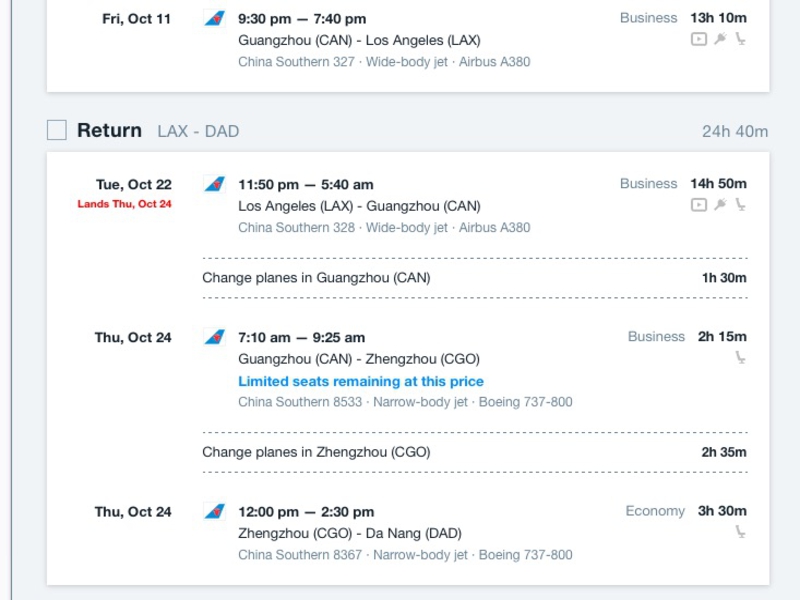
Task: Click seat icon for Guangzhou to Zhengzhou flight
Action: coord(740,358)
